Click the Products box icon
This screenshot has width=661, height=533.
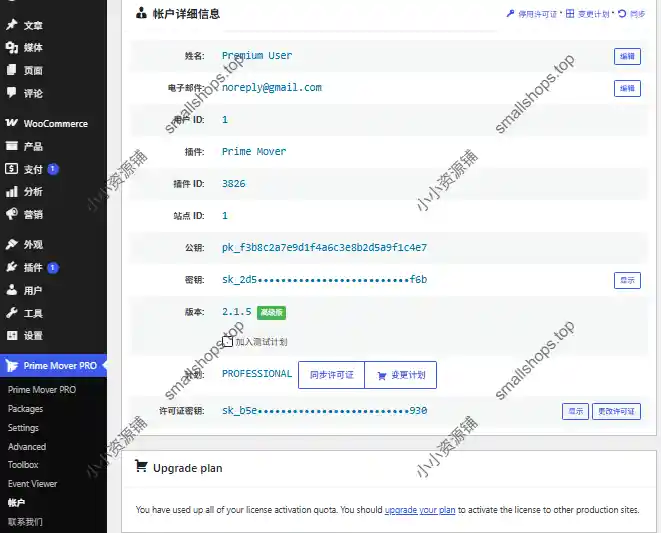11,146
